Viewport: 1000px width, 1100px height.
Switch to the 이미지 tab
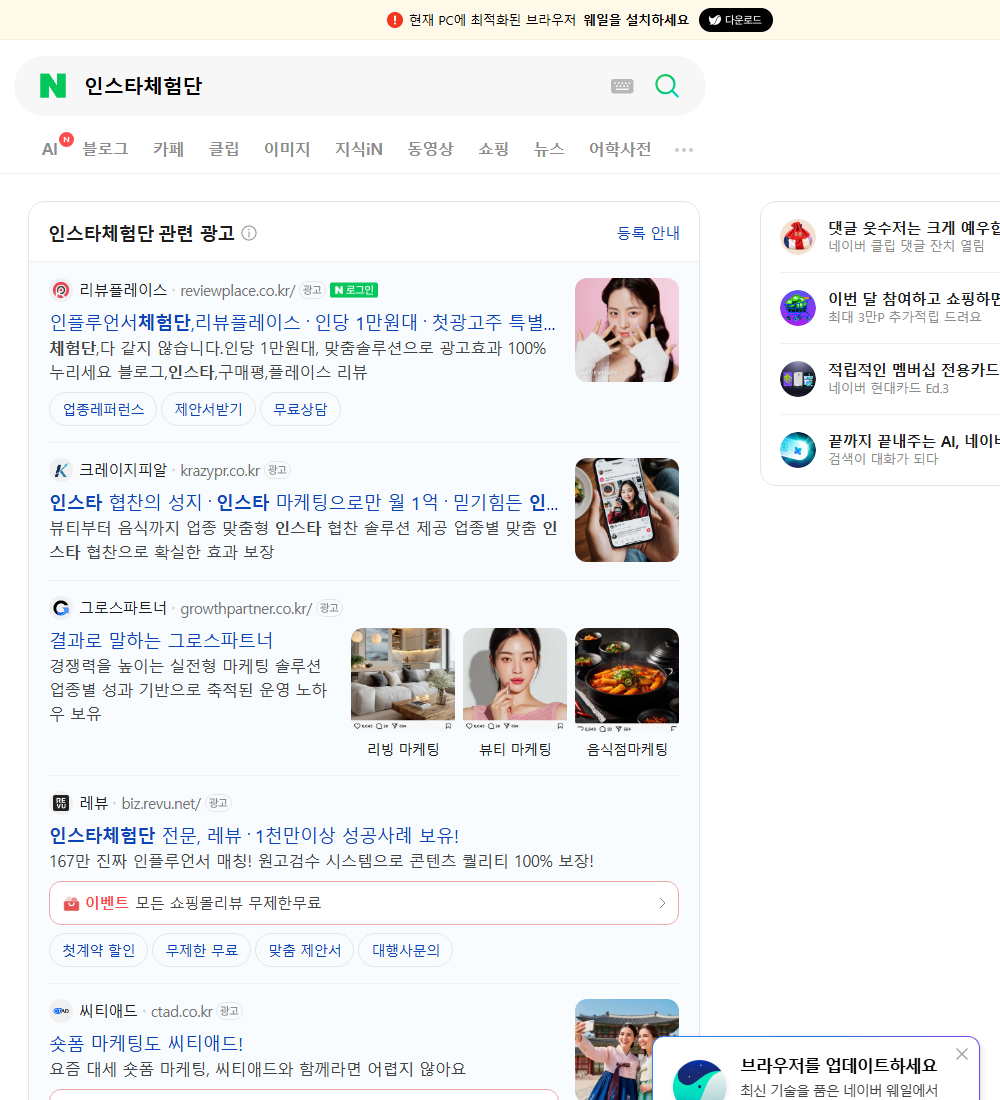point(287,149)
